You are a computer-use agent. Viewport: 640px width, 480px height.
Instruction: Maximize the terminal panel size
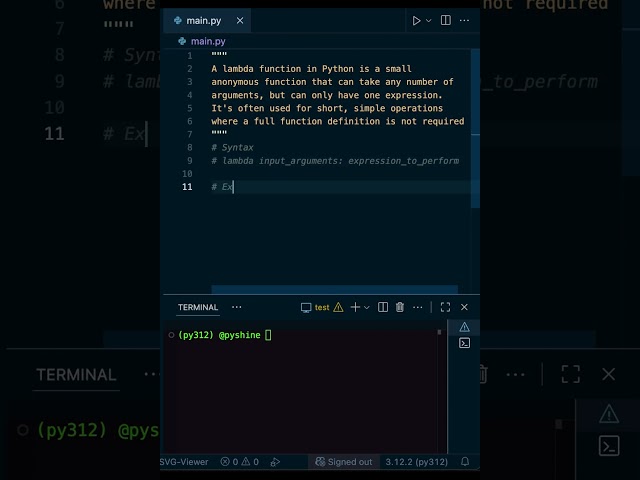pyautogui.click(x=445, y=307)
